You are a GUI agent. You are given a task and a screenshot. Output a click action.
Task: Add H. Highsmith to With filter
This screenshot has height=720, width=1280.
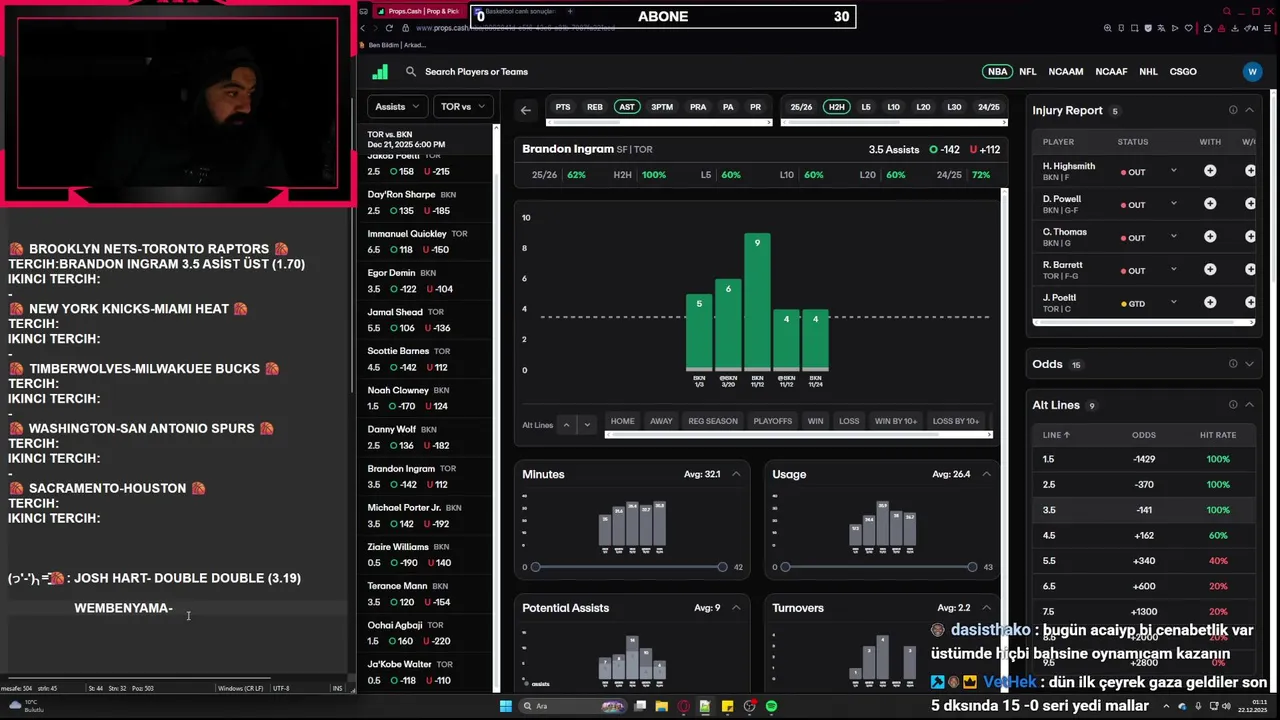coord(1210,171)
